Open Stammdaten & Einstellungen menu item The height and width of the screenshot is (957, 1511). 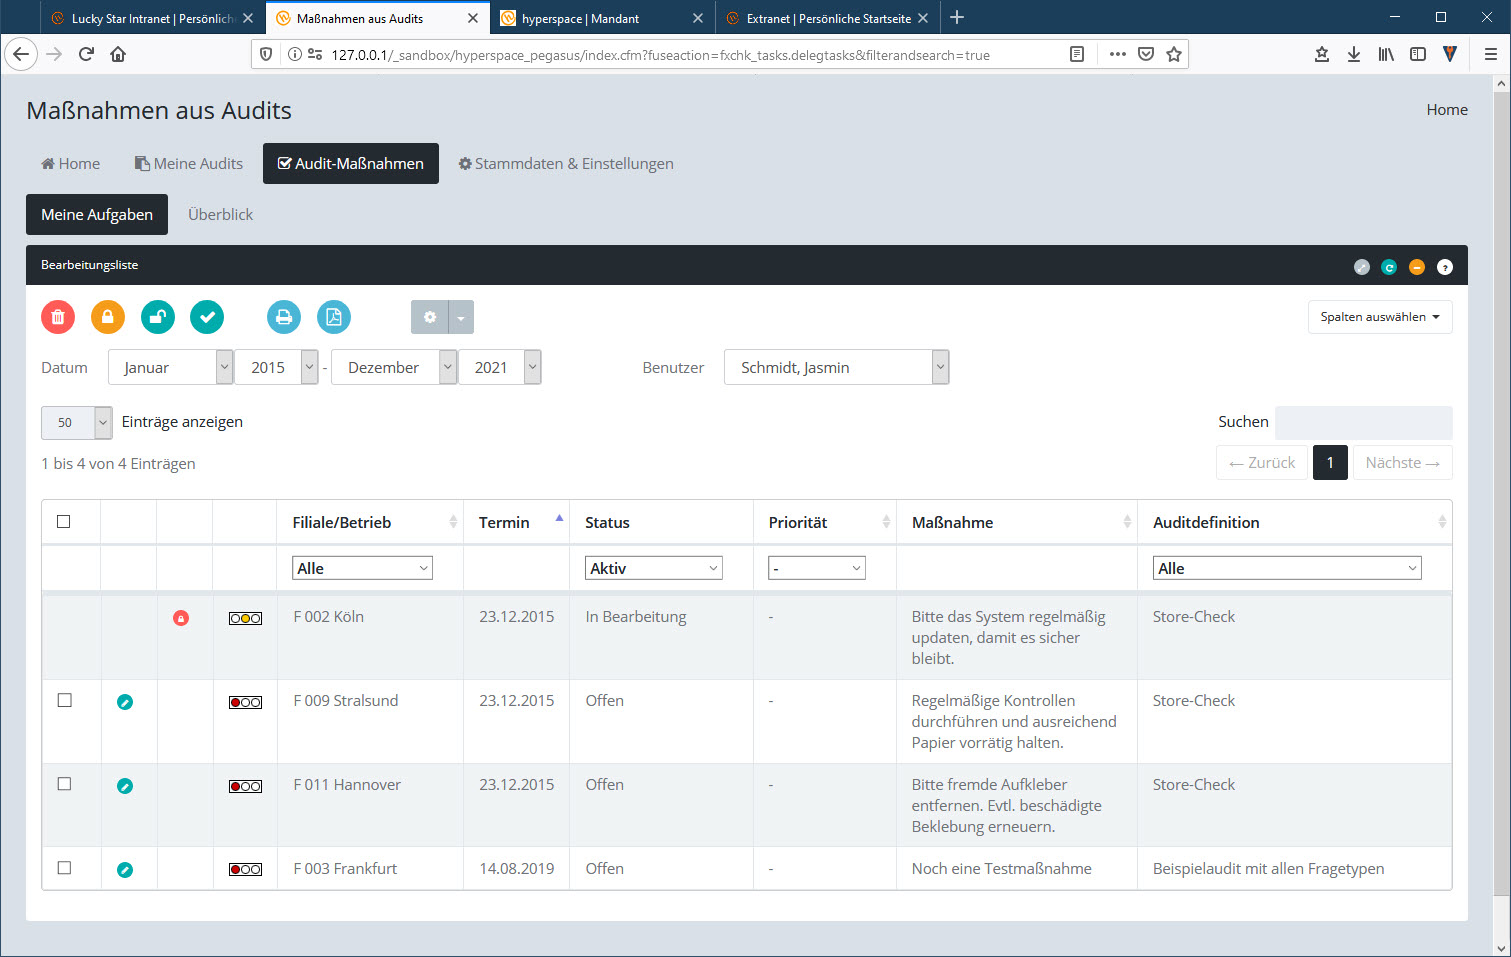coord(566,164)
